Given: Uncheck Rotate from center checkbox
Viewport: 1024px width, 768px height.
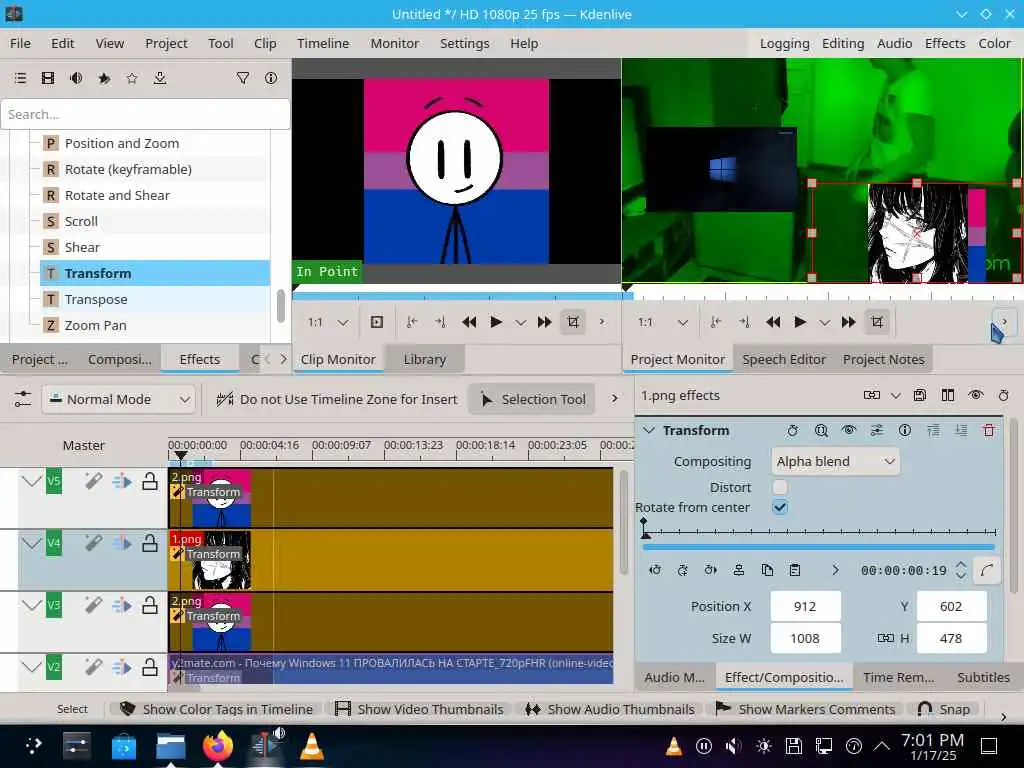Looking at the screenshot, I should 780,507.
